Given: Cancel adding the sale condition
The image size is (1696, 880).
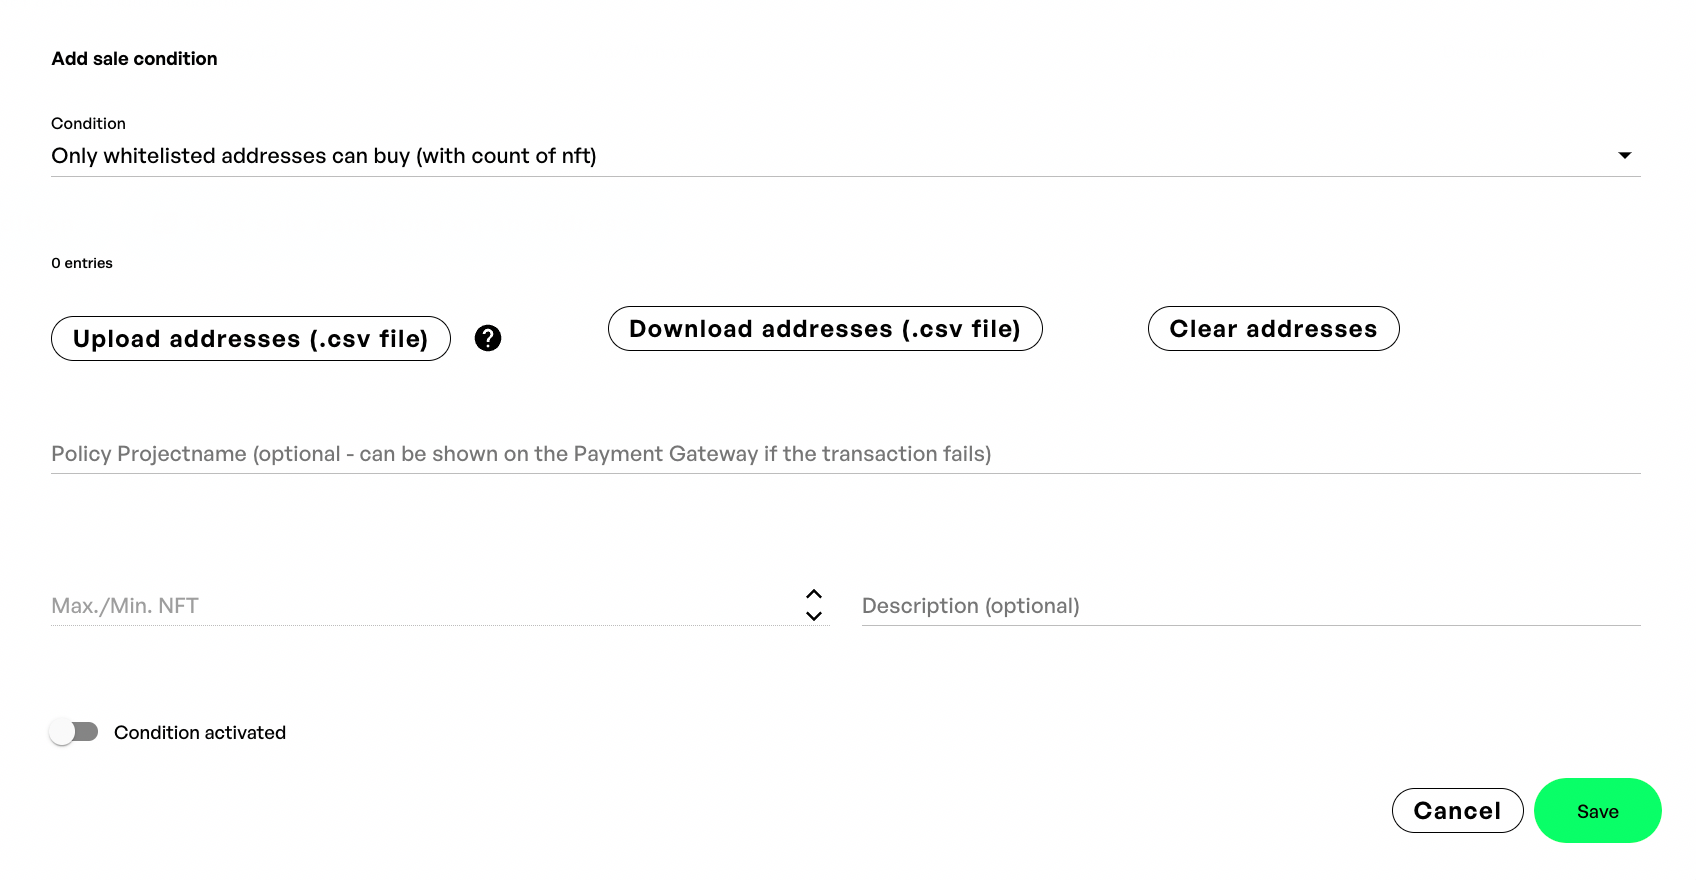Looking at the screenshot, I should [x=1457, y=811].
